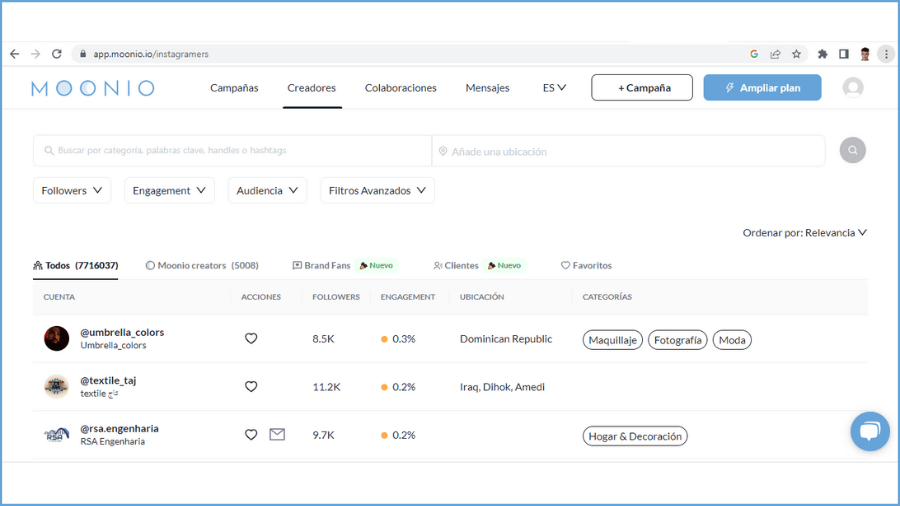900x506 pixels.
Task: Click the 0.3% engagement value
Action: (404, 339)
